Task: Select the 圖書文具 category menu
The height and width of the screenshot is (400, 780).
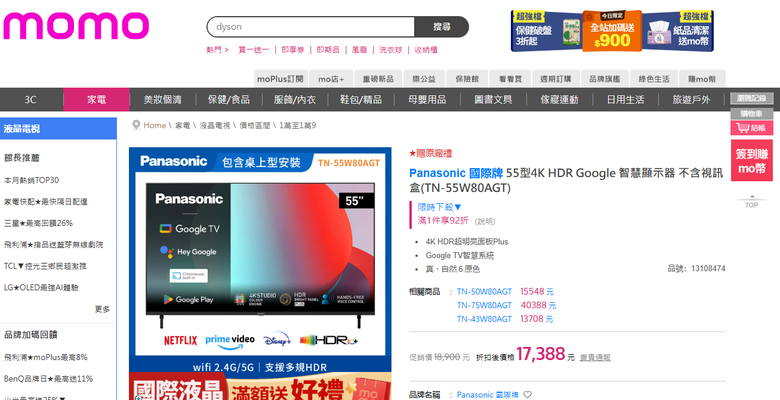Action: point(493,100)
